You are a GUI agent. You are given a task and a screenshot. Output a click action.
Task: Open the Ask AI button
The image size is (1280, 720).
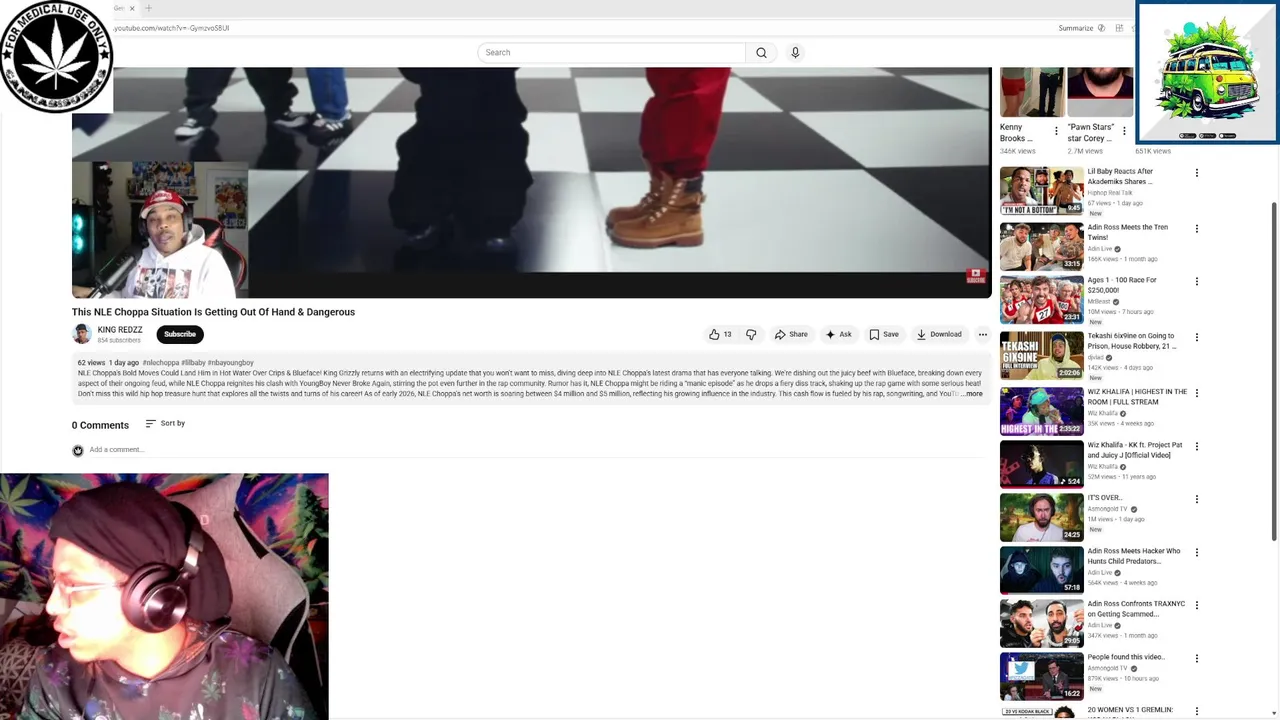[x=838, y=334]
